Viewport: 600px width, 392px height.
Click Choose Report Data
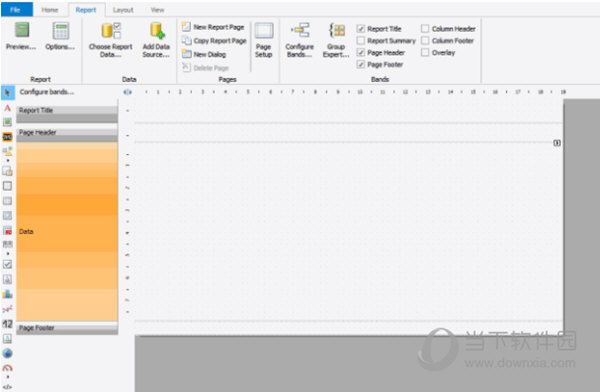tap(111, 40)
